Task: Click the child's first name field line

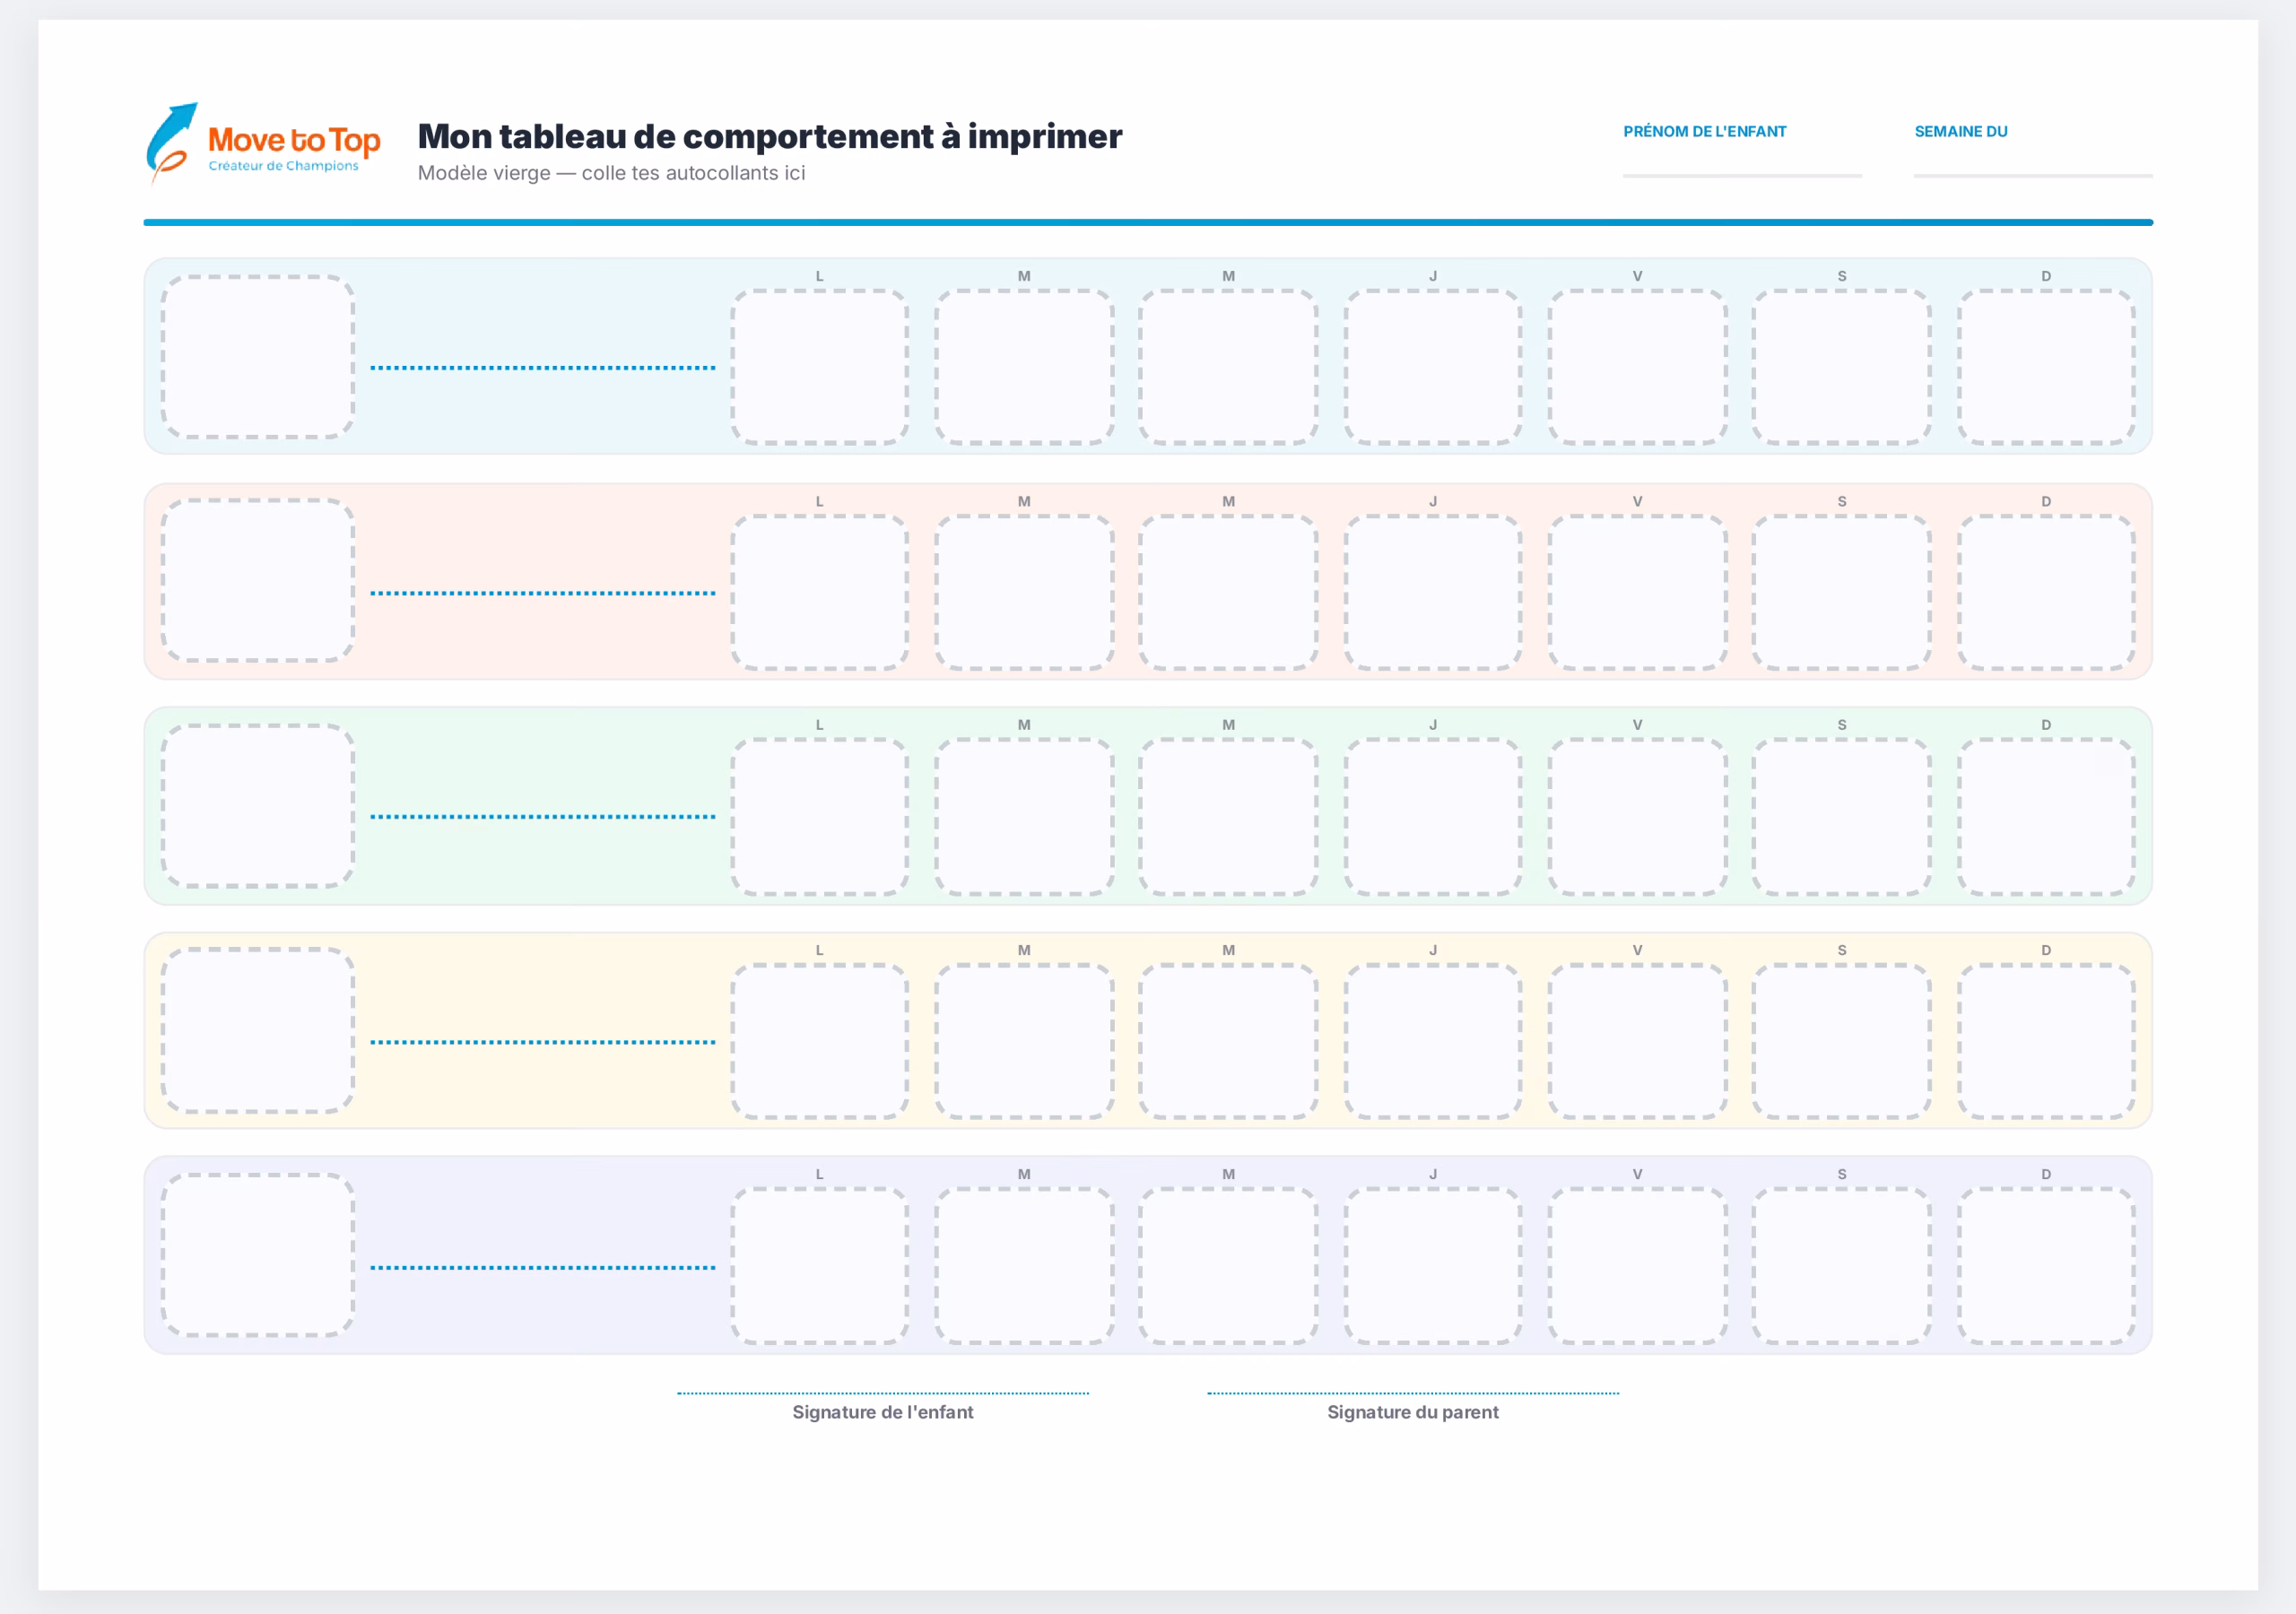Action: tap(1742, 175)
